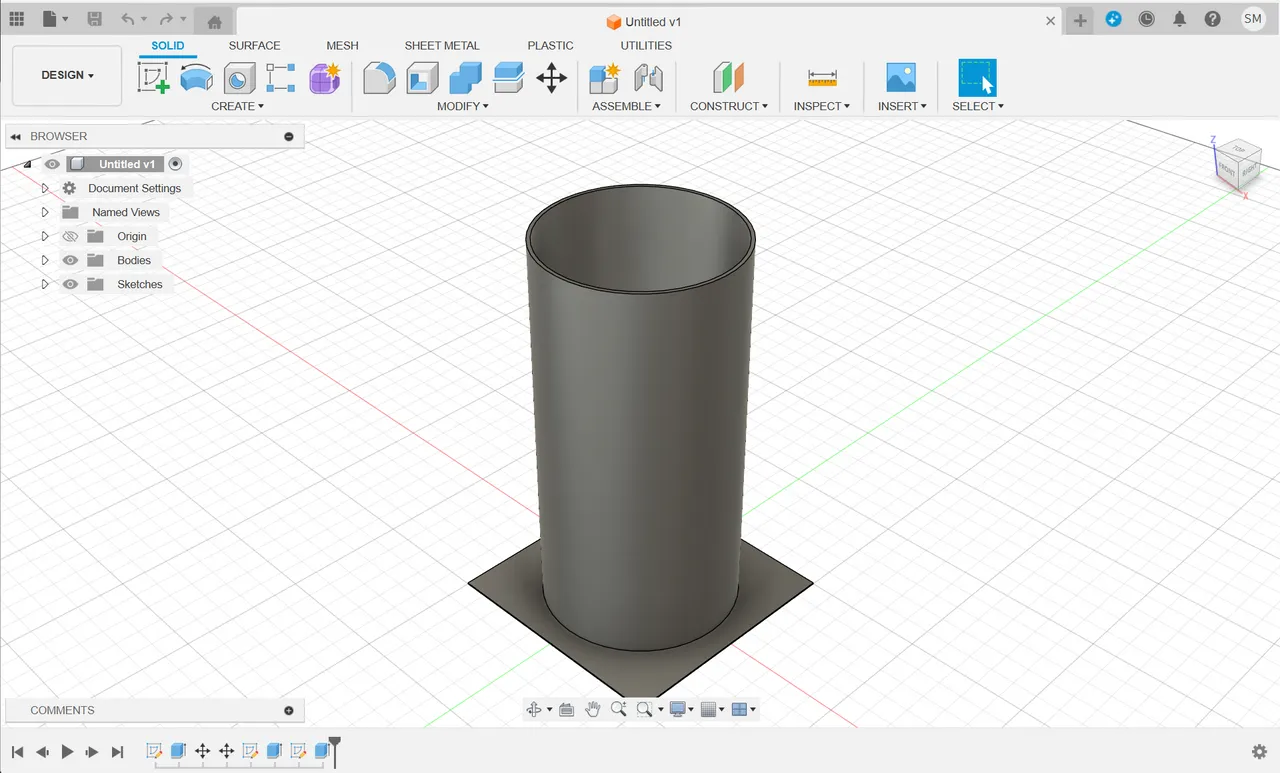Image resolution: width=1280 pixels, height=773 pixels.
Task: Switch to the SHEET METAL tab
Action: click(x=442, y=46)
